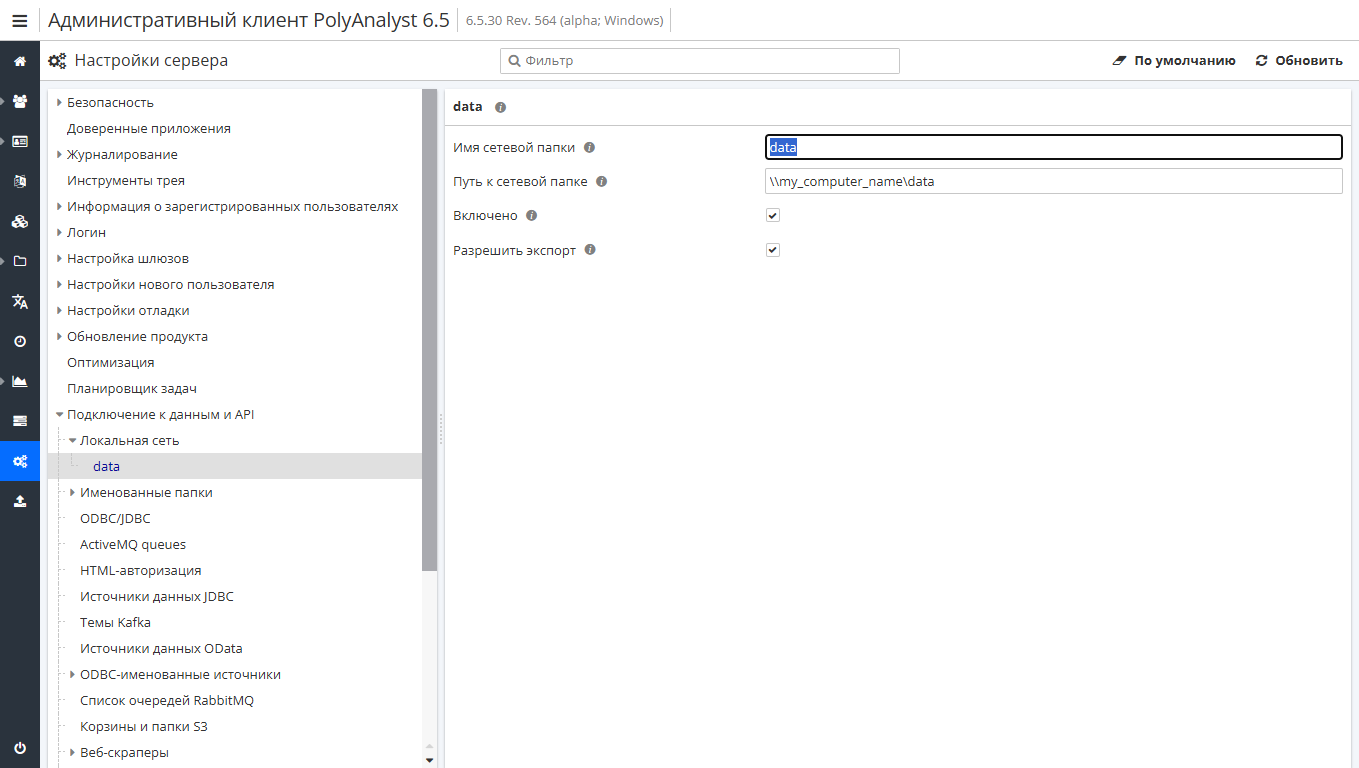1359x768 pixels.
Task: Click info icon for Путь к сетевой папке
Action: click(601, 181)
